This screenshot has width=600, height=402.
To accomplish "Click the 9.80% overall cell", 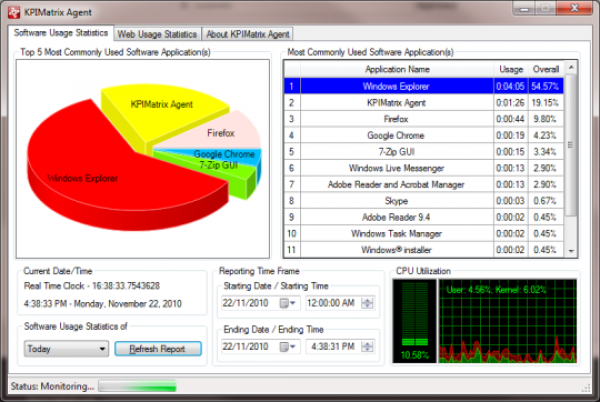I will coord(546,119).
